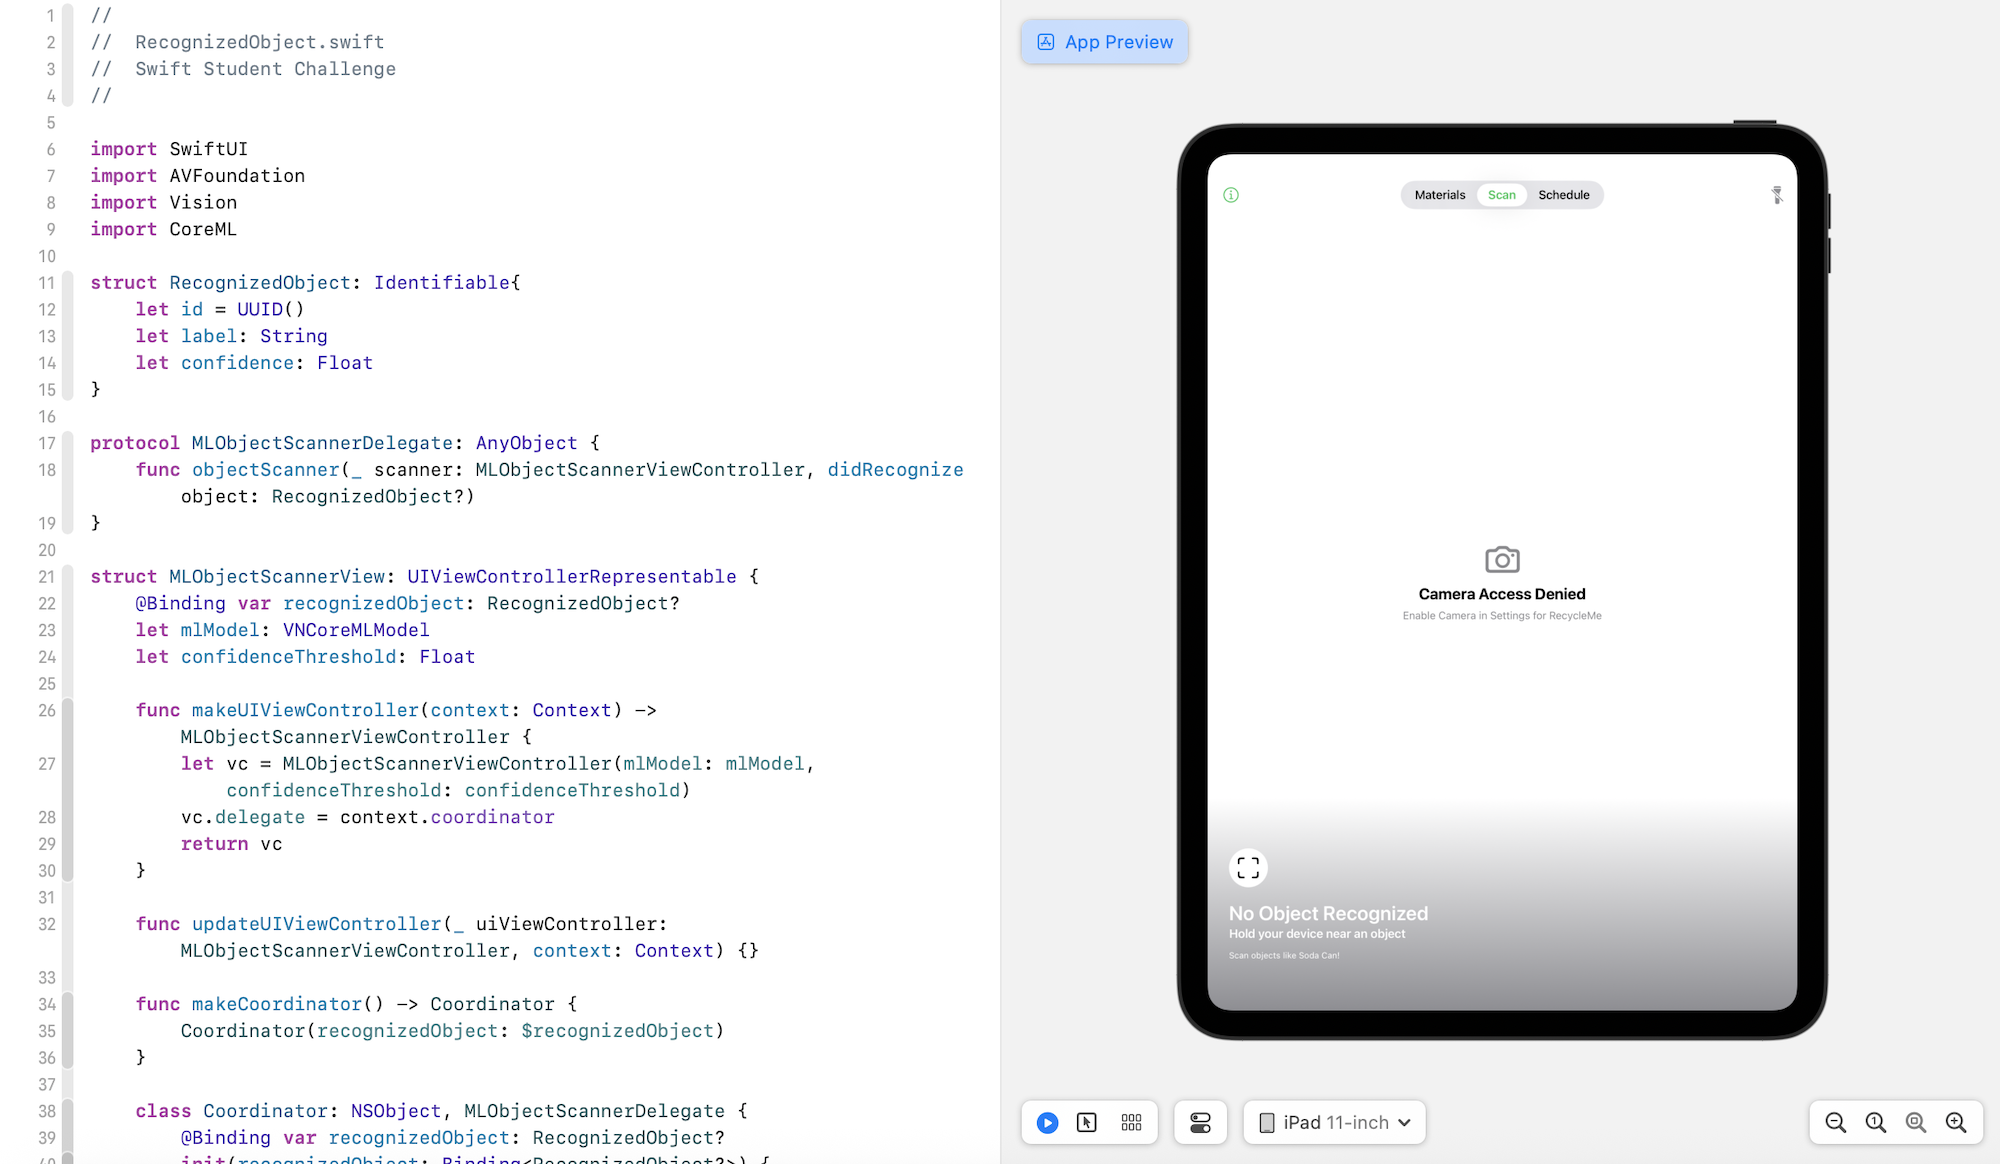Zoom out the preview canvas
This screenshot has height=1164, width=2000.
1835,1123
